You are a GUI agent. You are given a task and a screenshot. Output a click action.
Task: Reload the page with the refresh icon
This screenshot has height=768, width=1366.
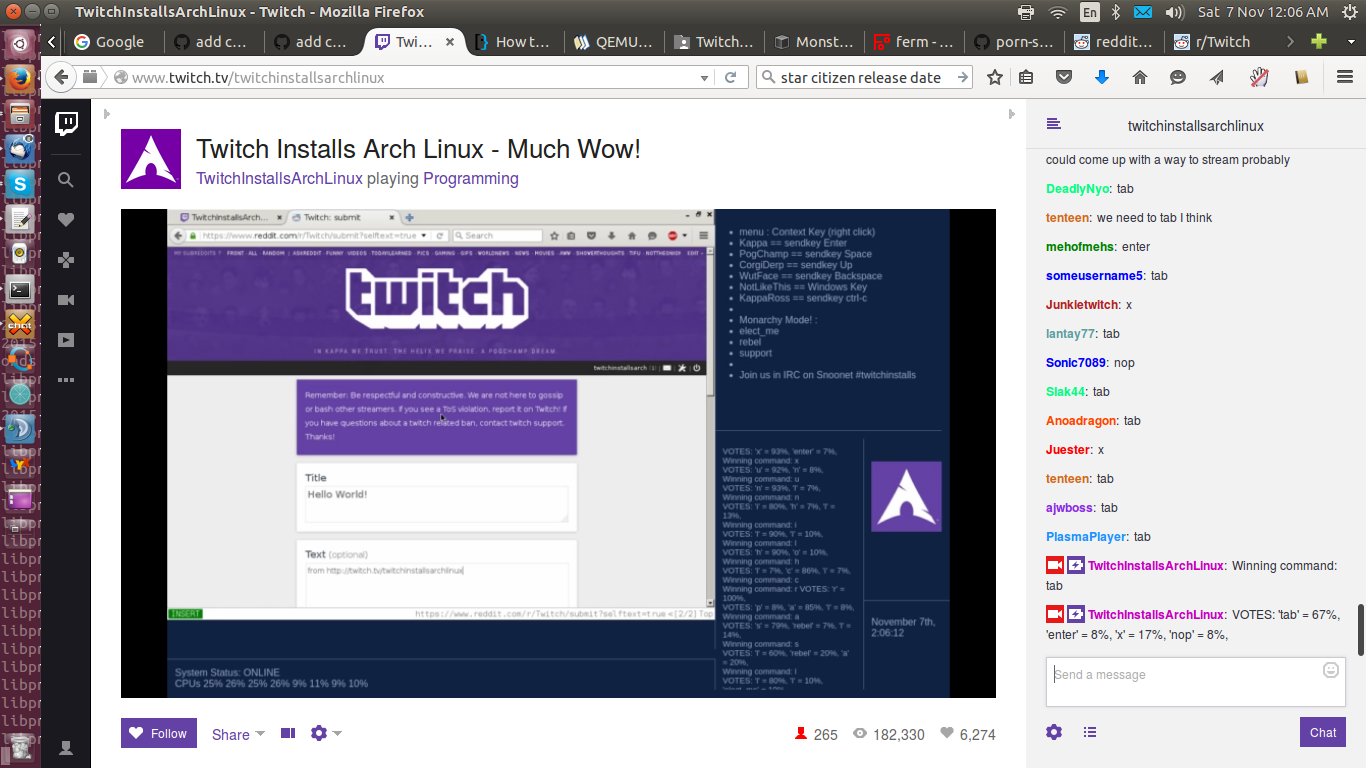(x=731, y=77)
